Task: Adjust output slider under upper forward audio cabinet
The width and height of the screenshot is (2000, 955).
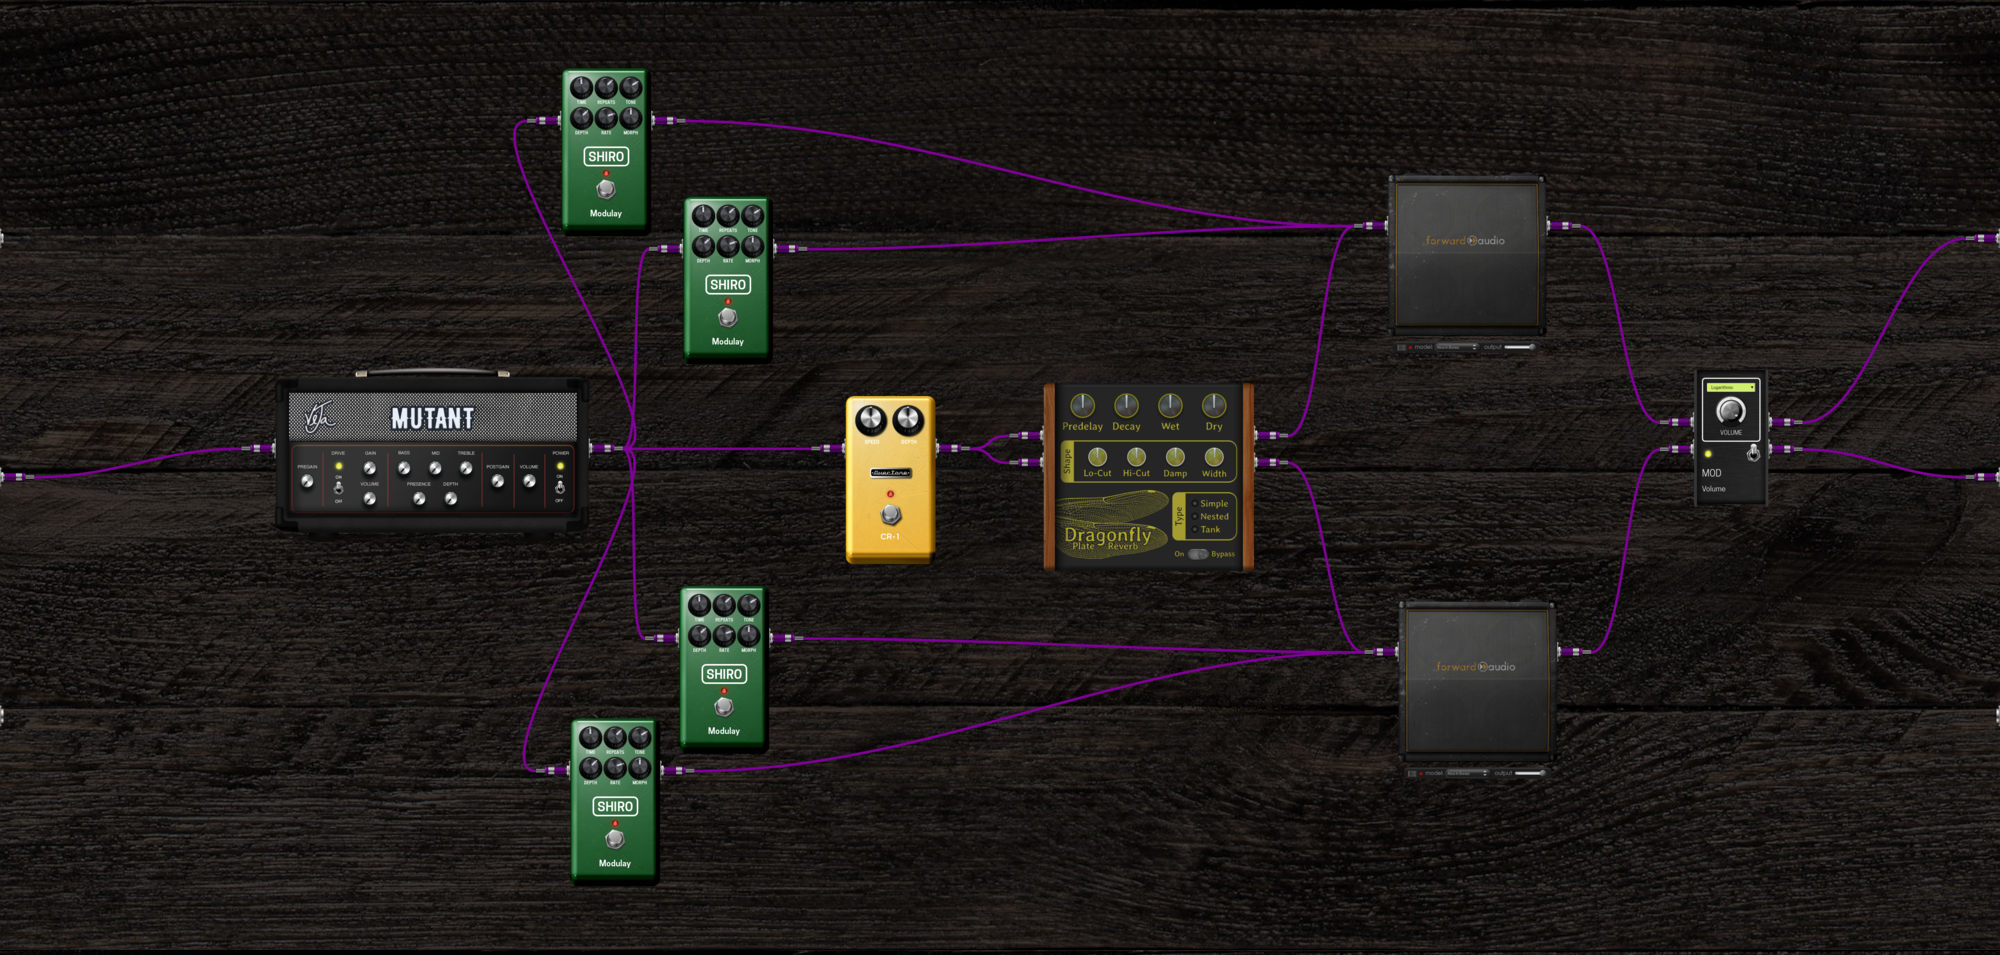Action: tap(1520, 347)
